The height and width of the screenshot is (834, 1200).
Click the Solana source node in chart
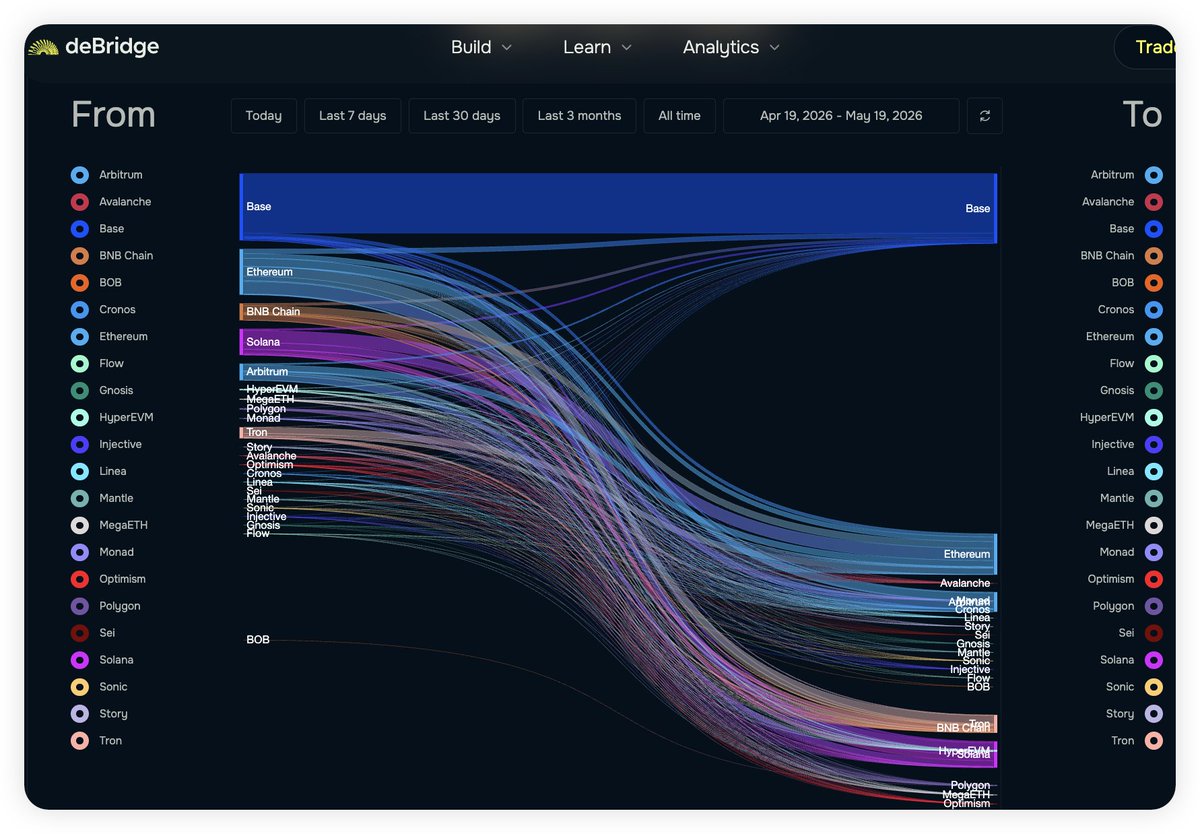tap(243, 342)
